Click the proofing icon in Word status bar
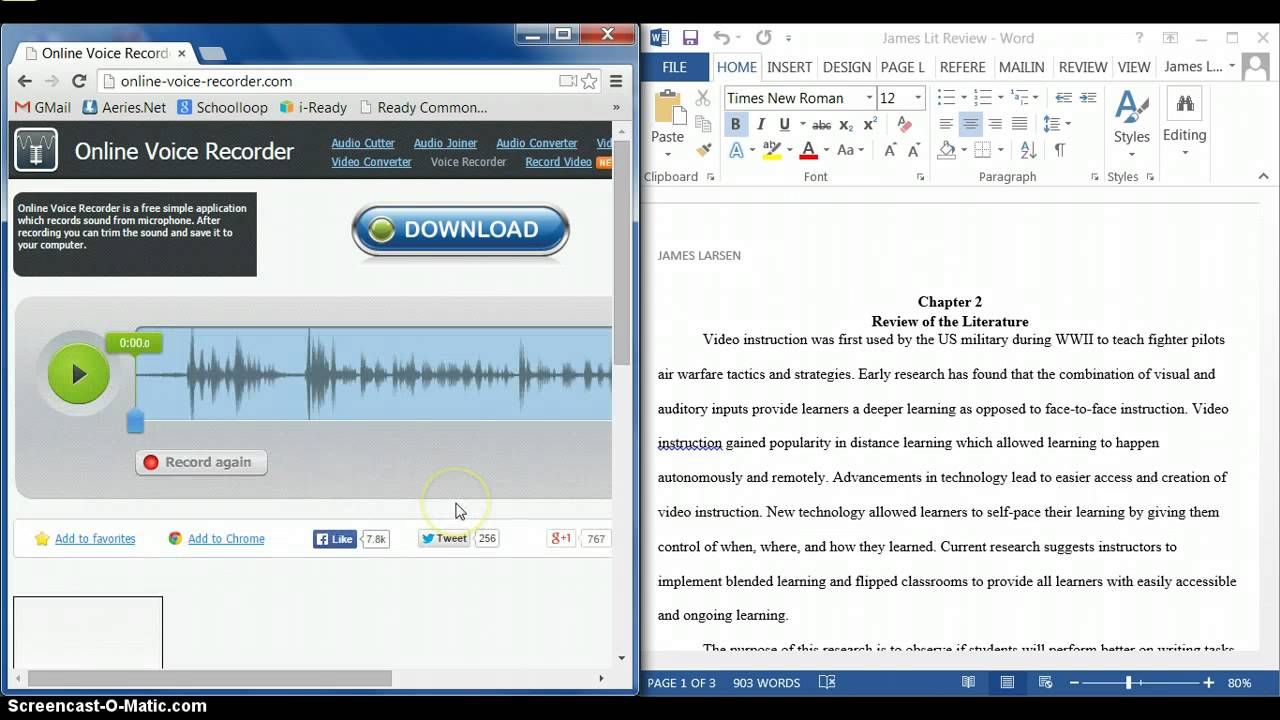Screen dimensions: 1280x720 pos(827,682)
